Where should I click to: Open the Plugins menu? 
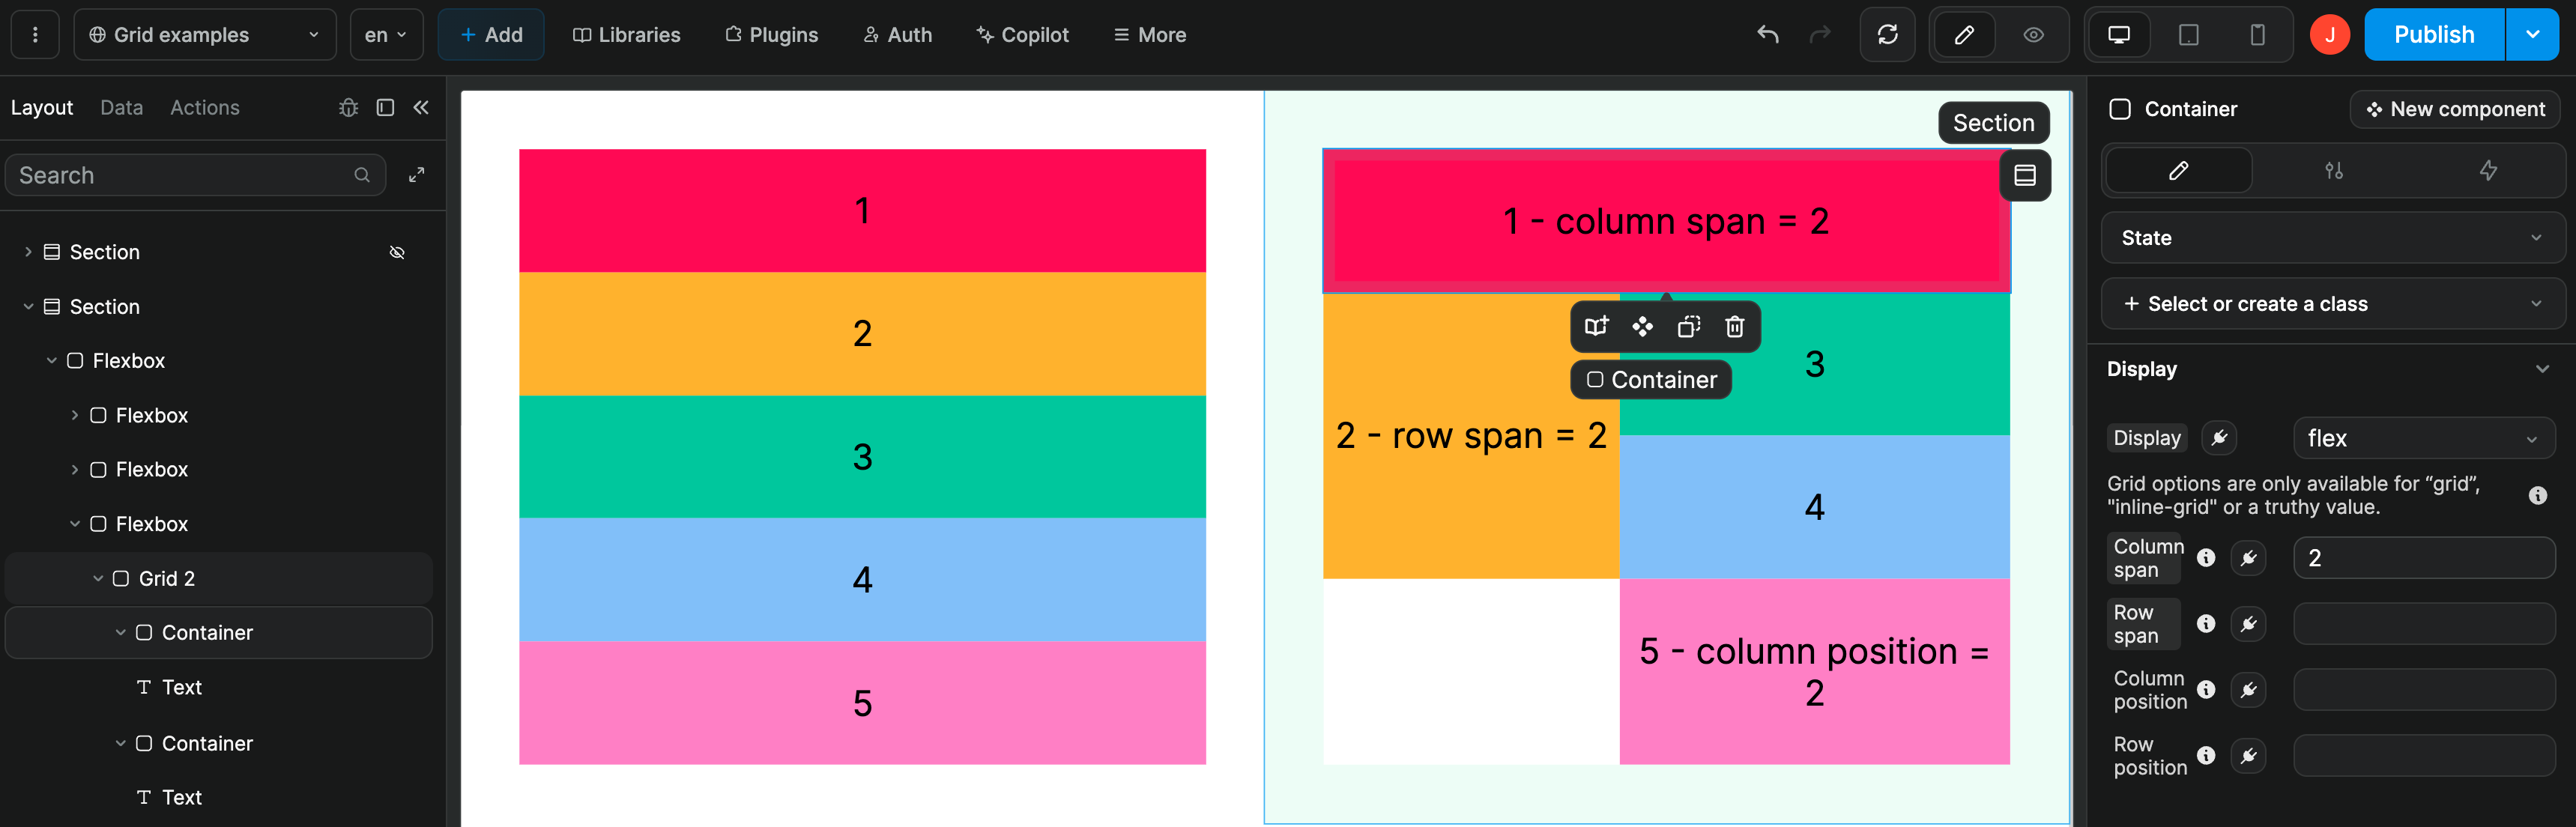pyautogui.click(x=771, y=35)
